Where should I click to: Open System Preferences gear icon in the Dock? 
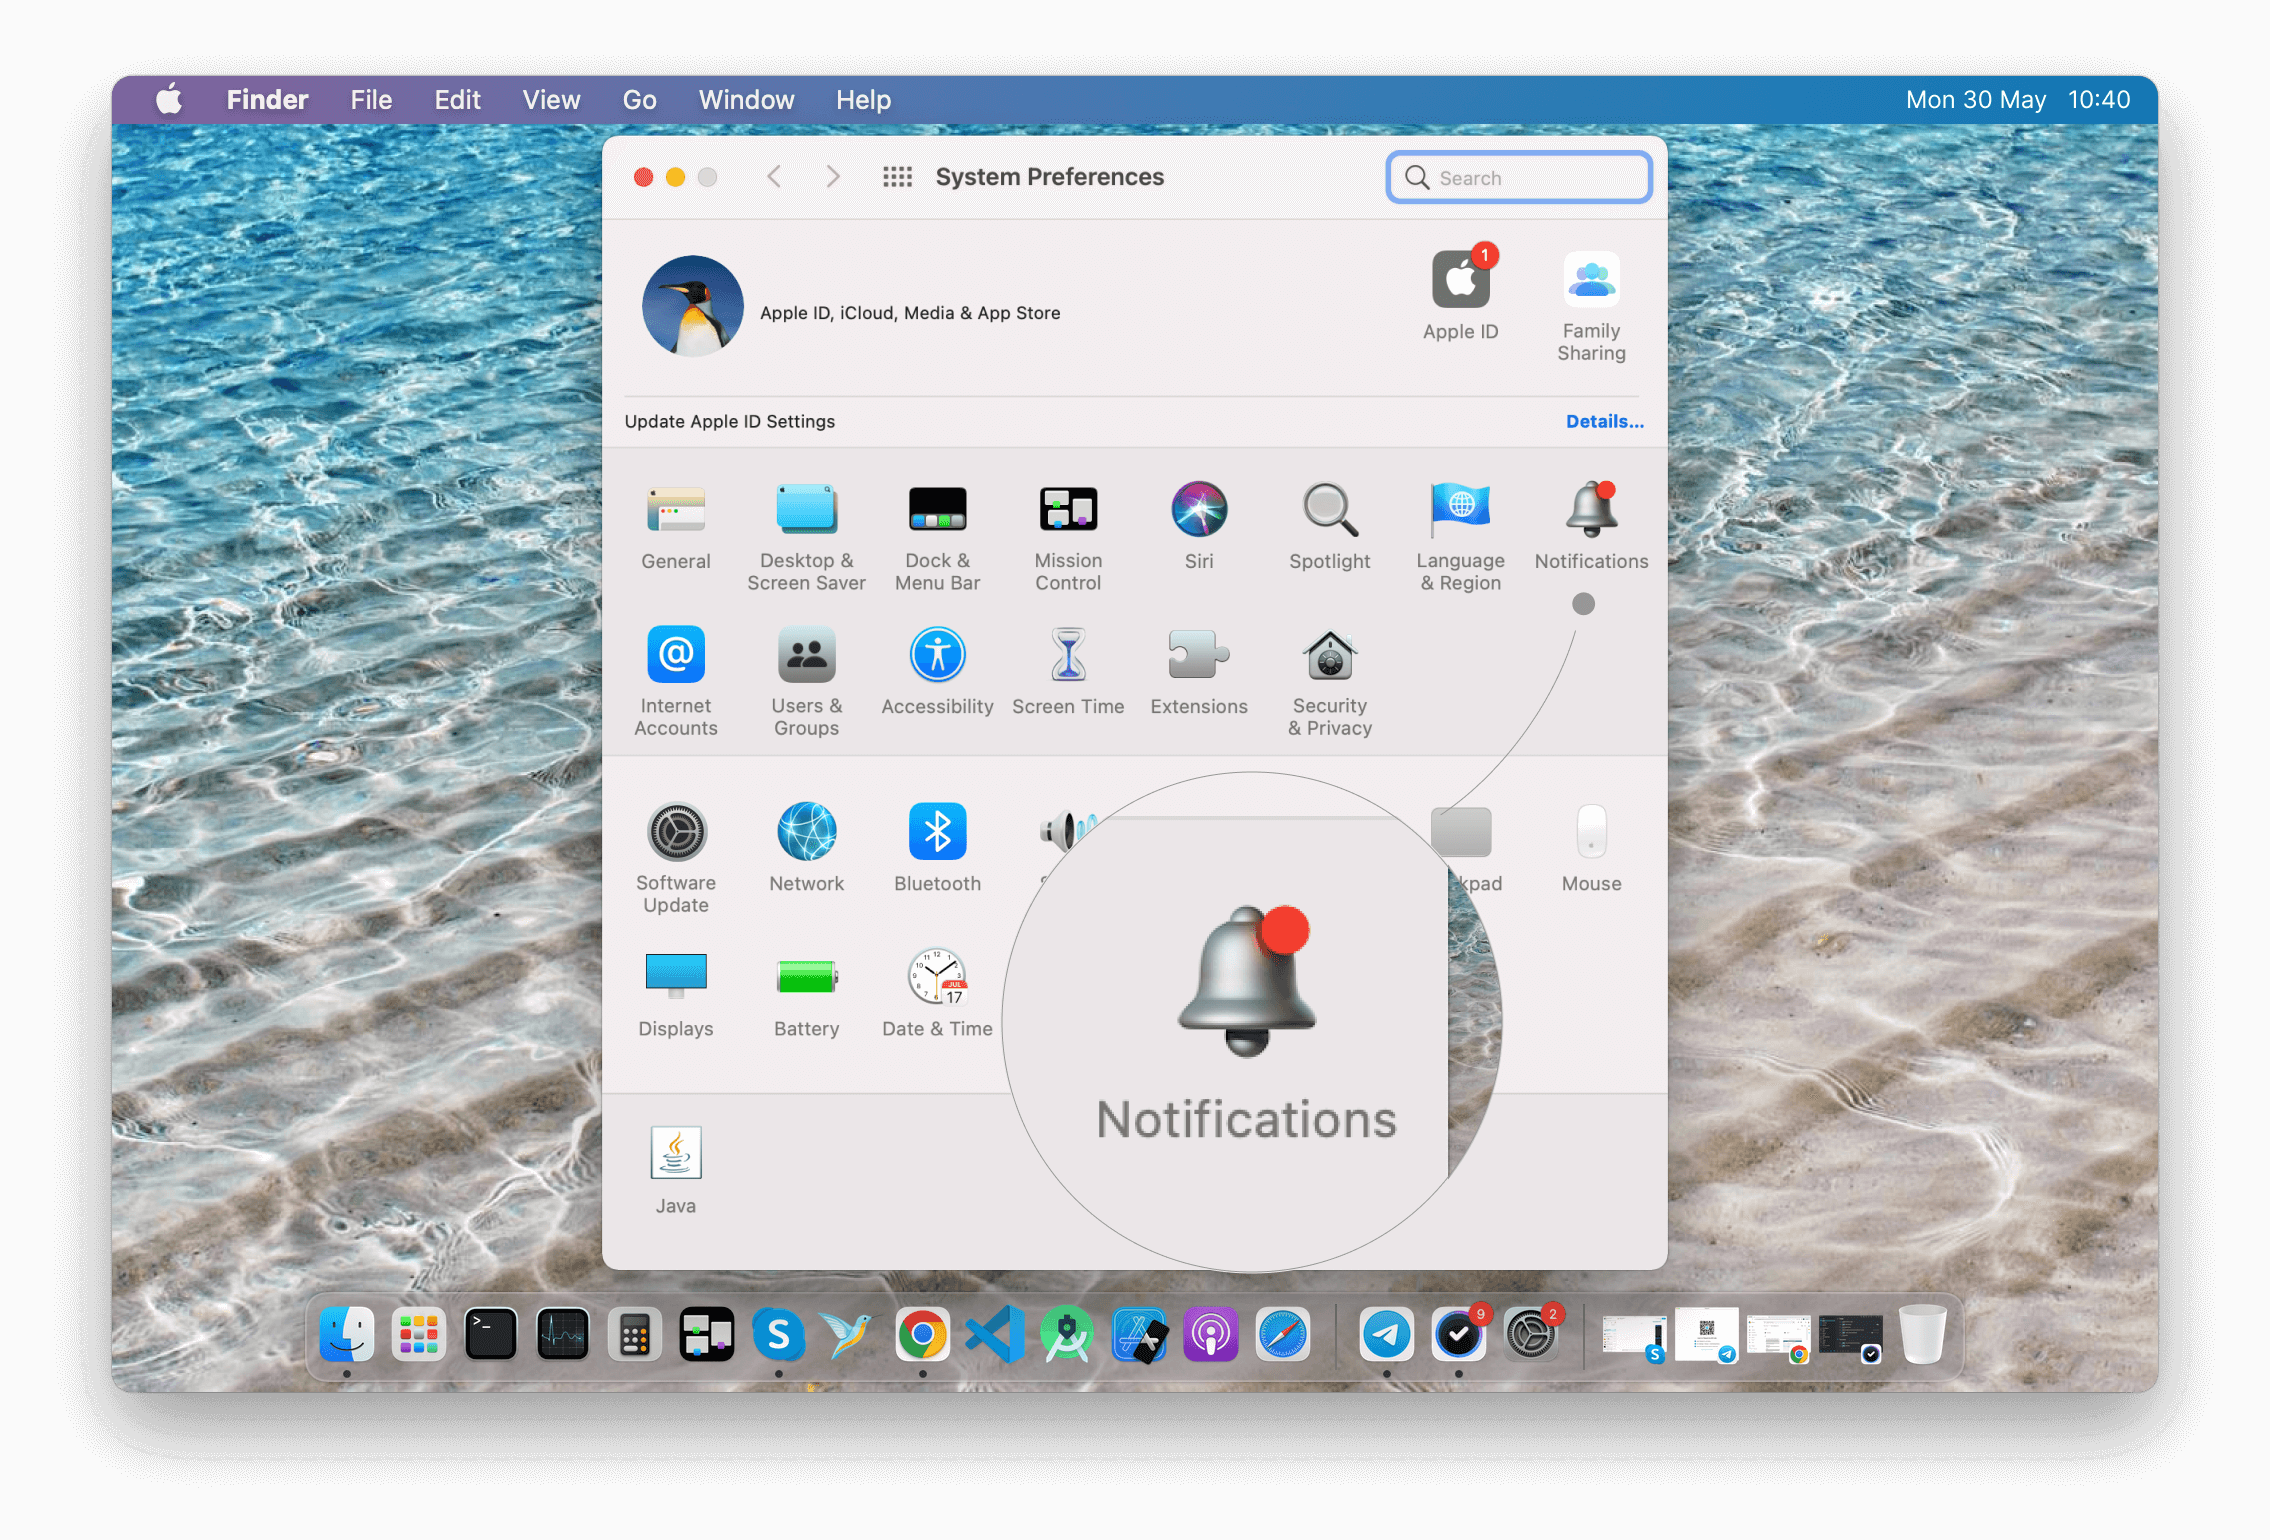[x=1531, y=1334]
